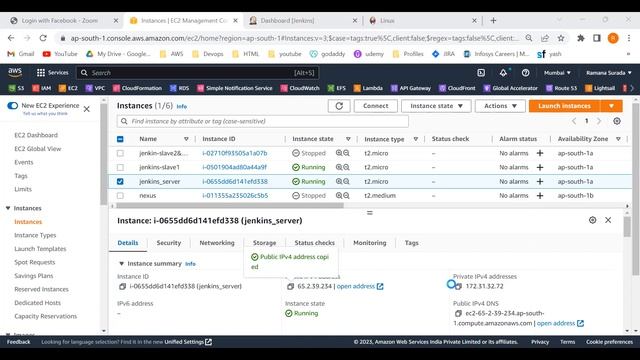Focus the Find instance filter field

(262, 121)
